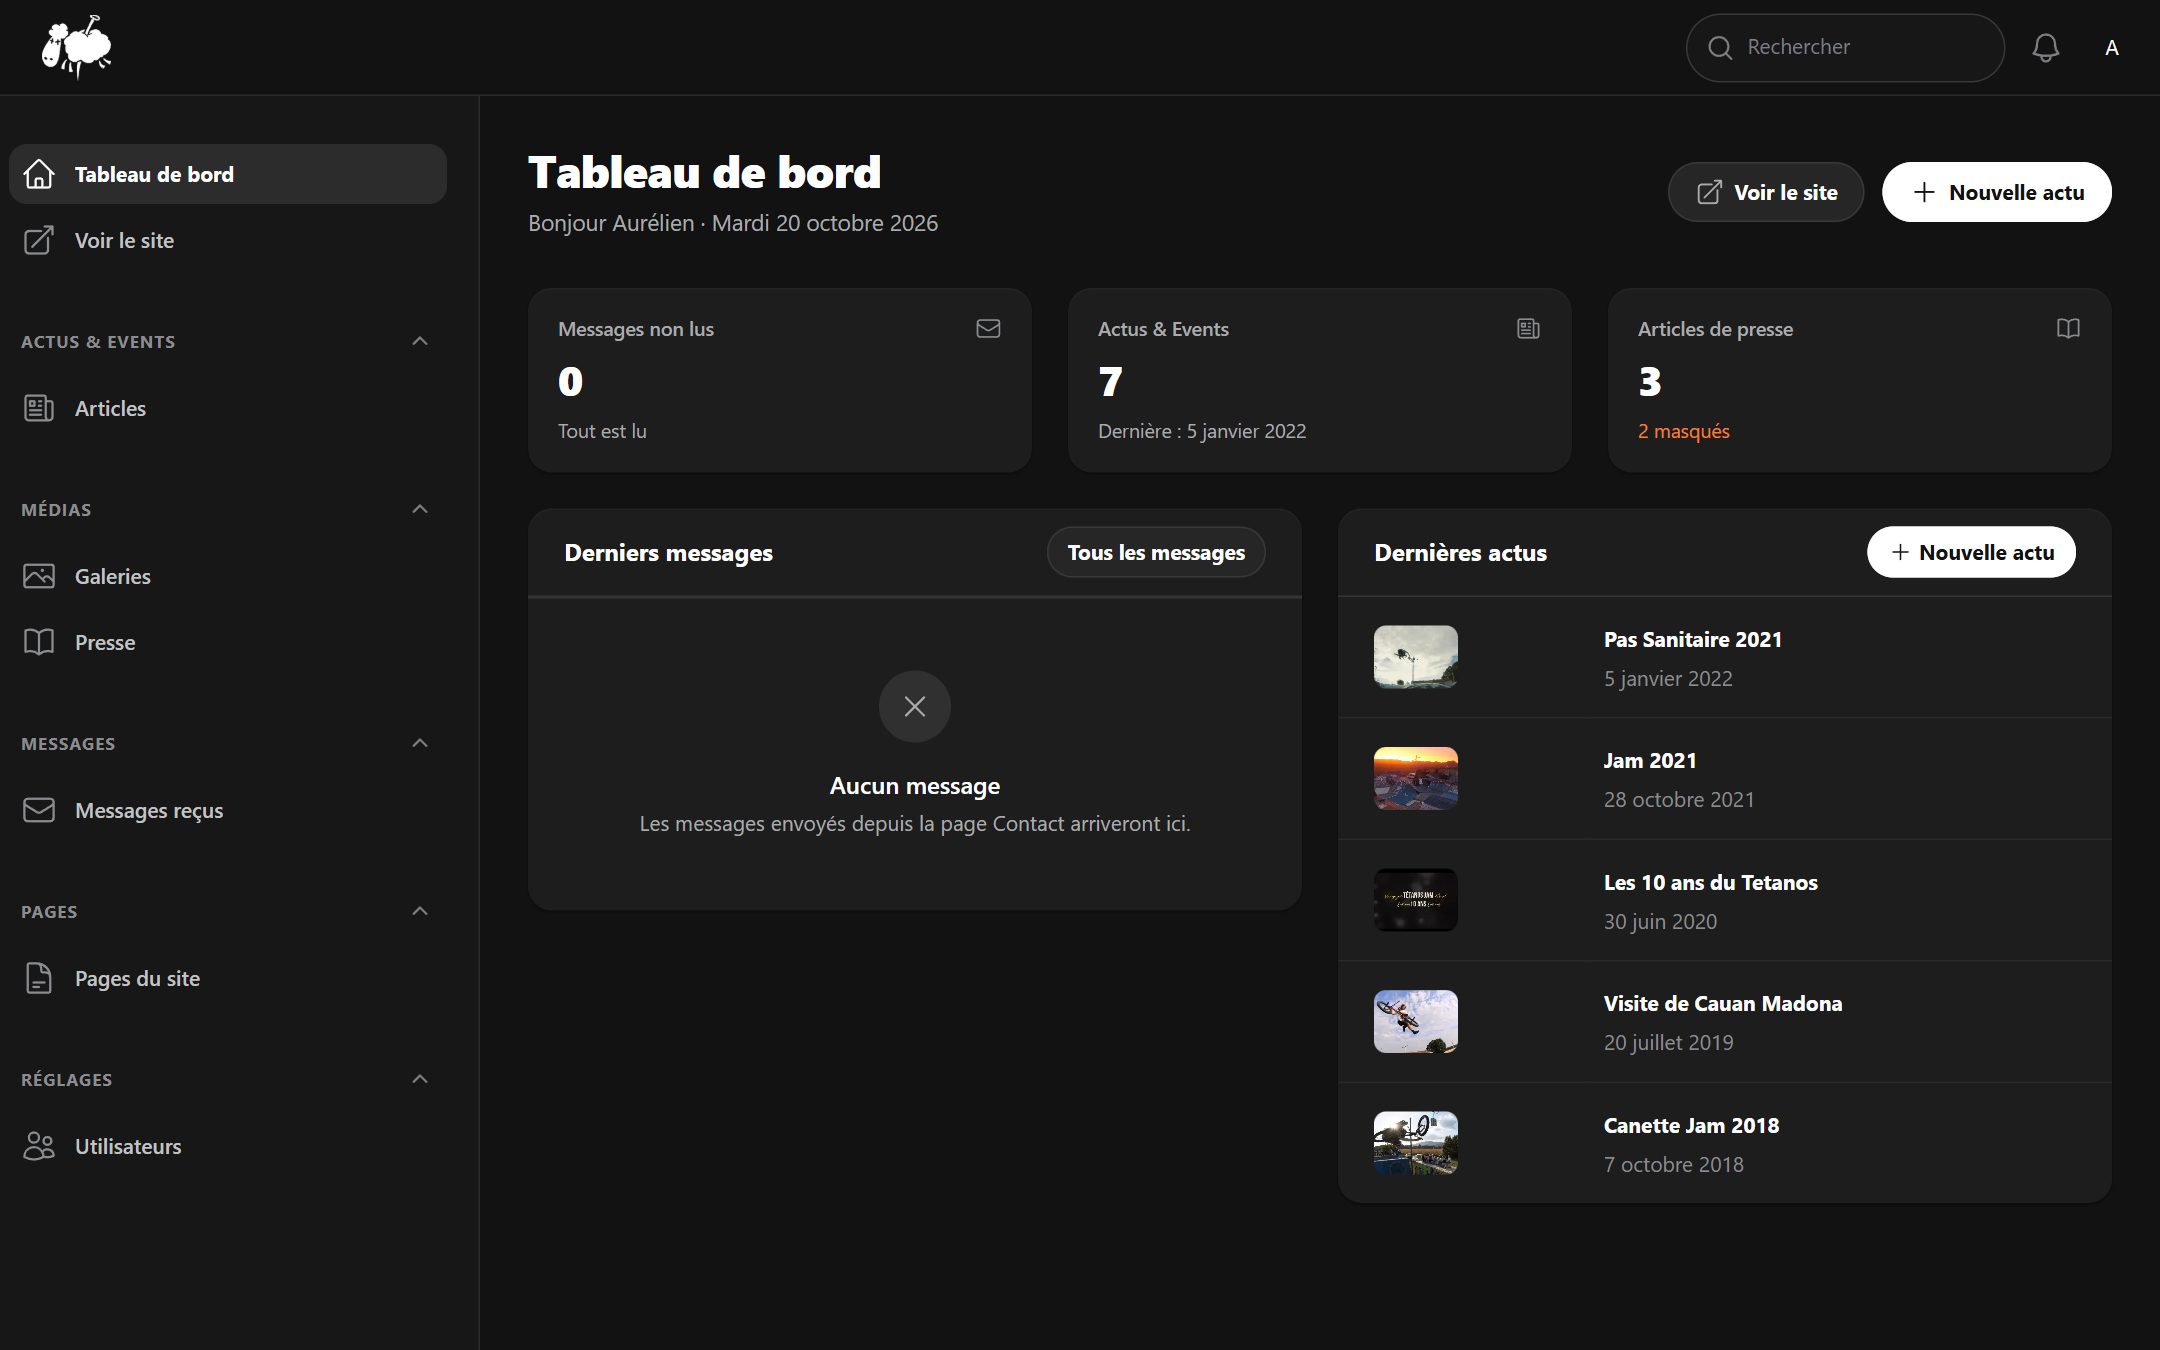Click the '2 masqués' text

pos(1683,431)
